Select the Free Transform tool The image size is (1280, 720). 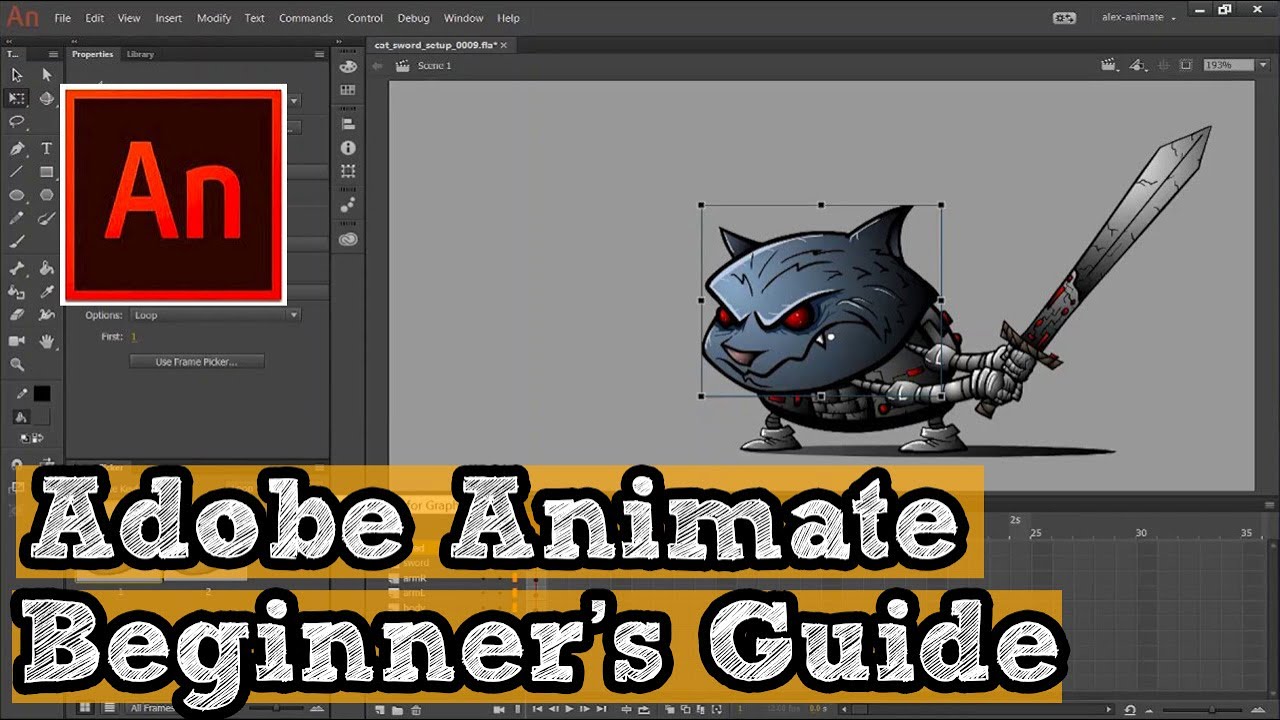click(x=17, y=99)
